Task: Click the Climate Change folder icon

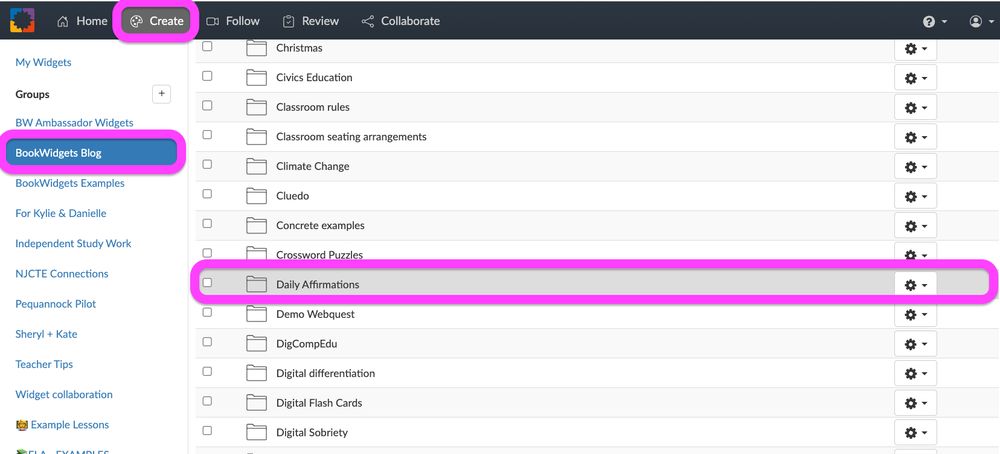Action: (256, 166)
